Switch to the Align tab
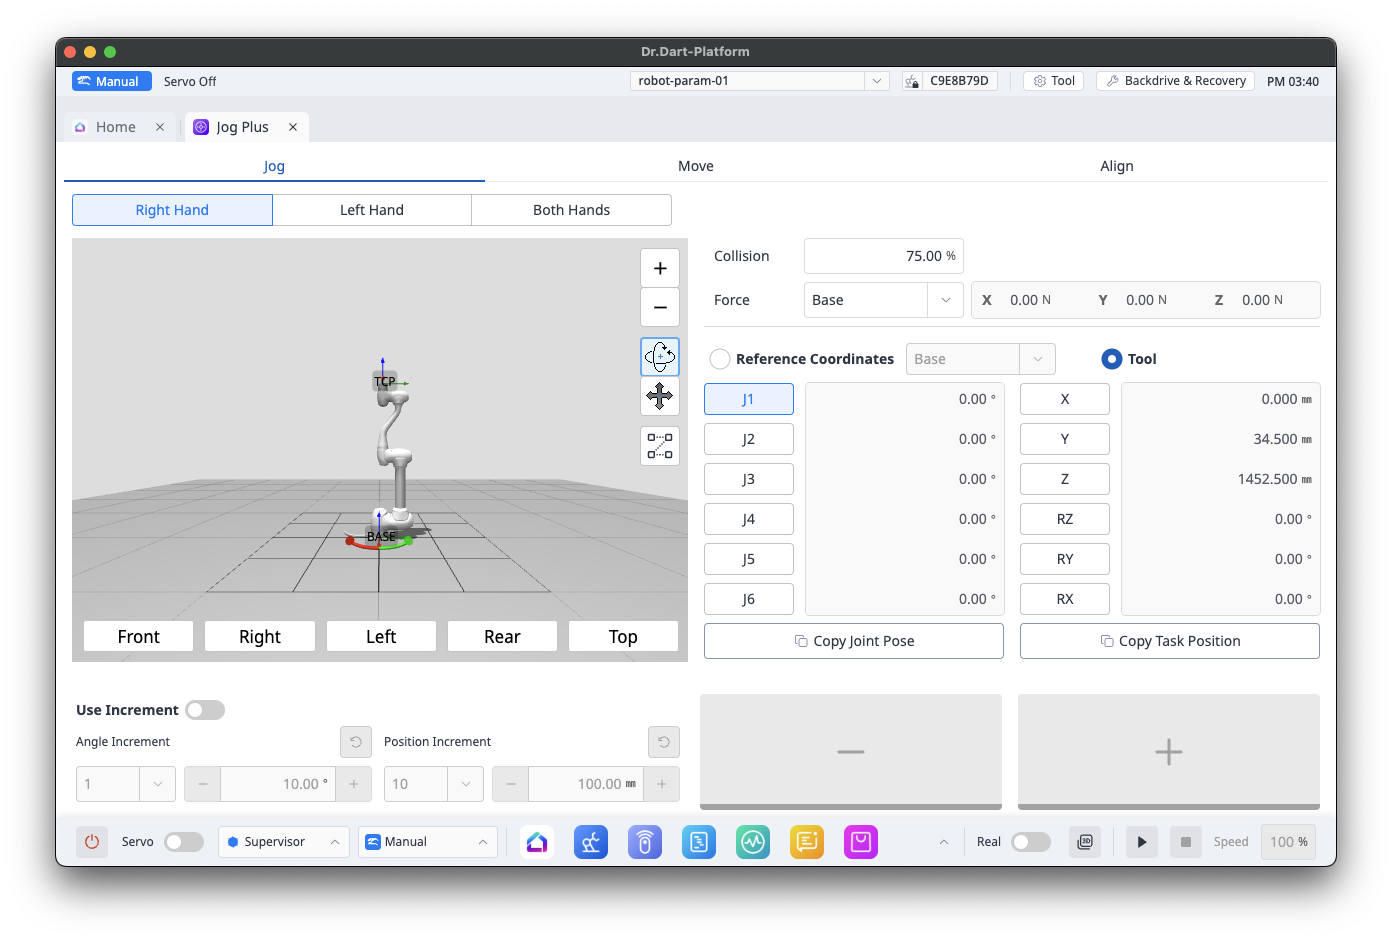Viewport: 1392px width, 940px height. [x=1117, y=166]
